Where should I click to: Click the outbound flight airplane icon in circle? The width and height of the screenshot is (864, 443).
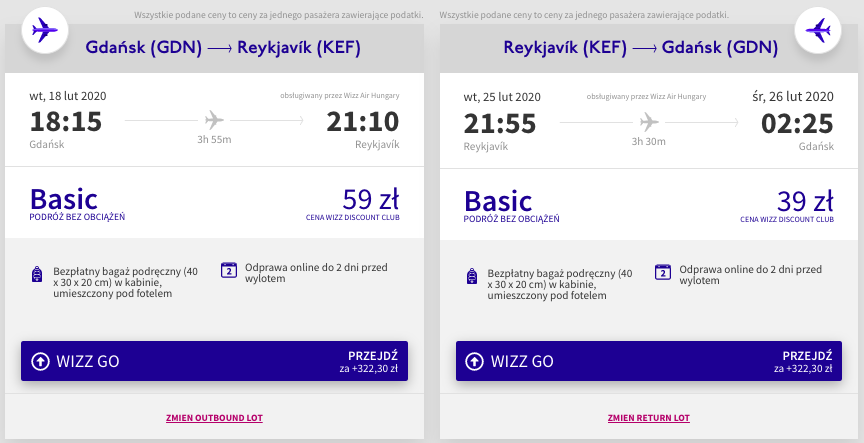click(45, 30)
